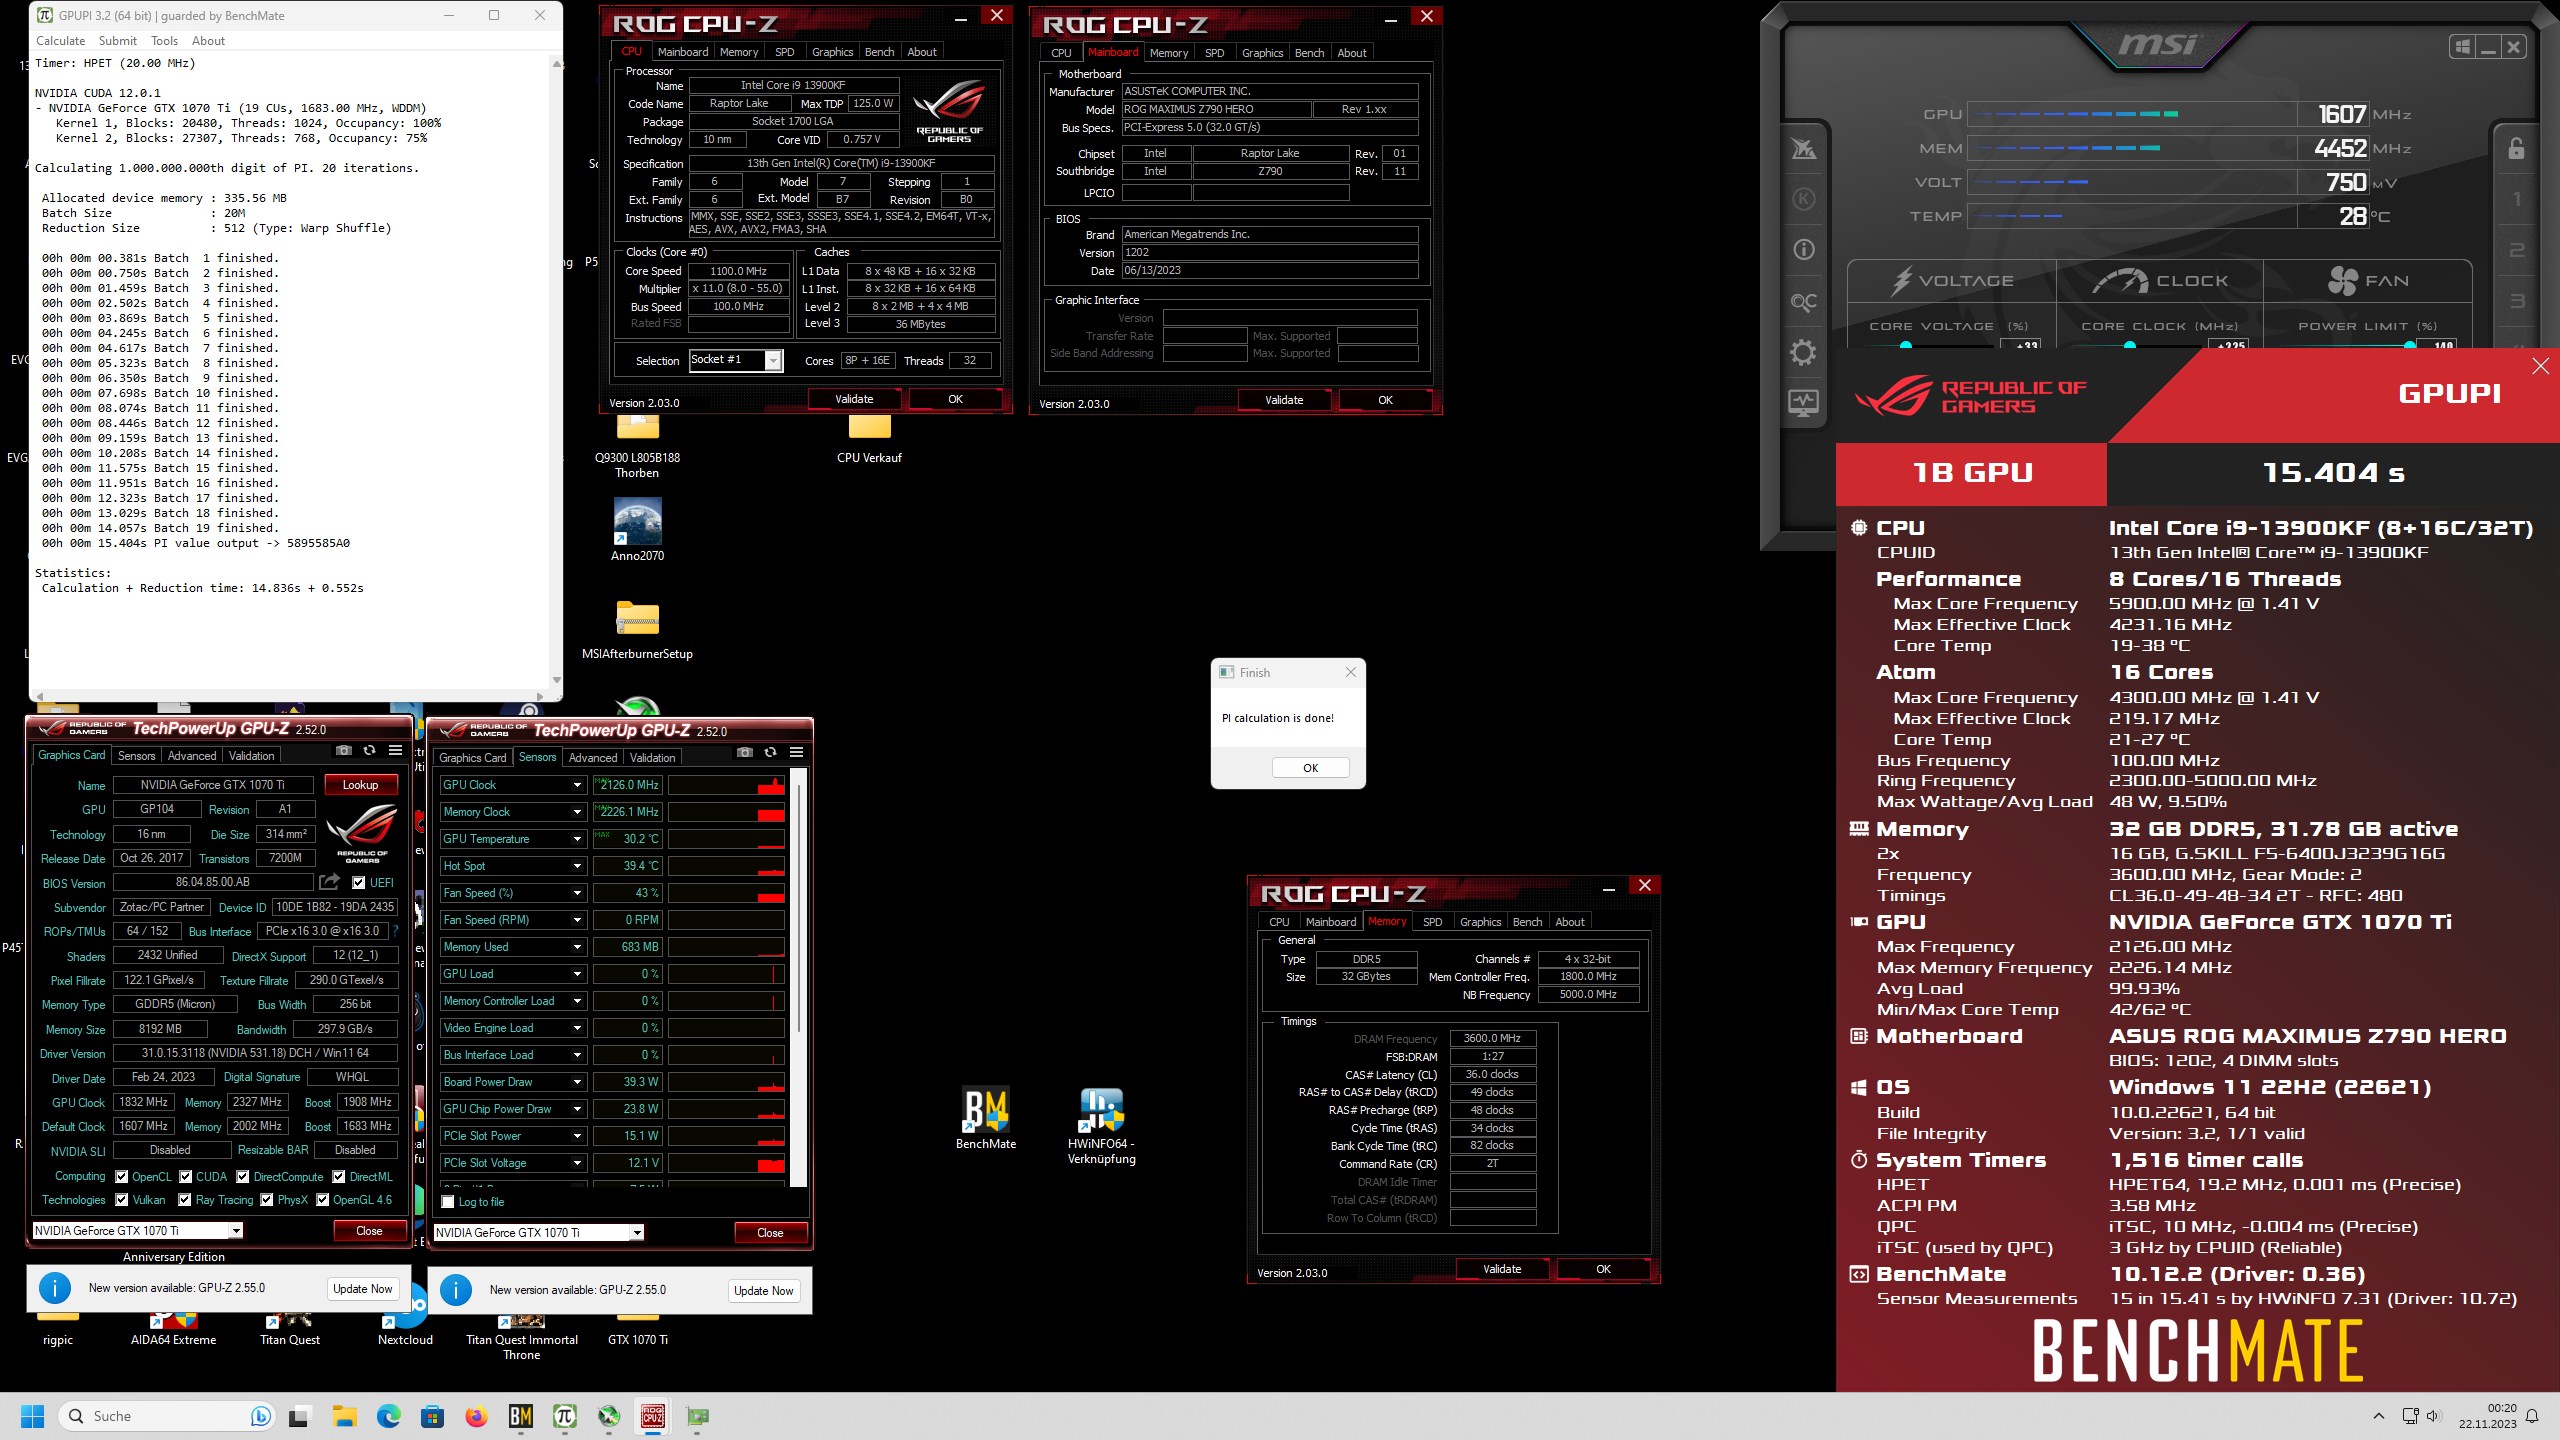This screenshot has width=2560, height=1440.
Task: Open GPU selector dropdown in left GPU-Z window
Action: coord(236,1231)
